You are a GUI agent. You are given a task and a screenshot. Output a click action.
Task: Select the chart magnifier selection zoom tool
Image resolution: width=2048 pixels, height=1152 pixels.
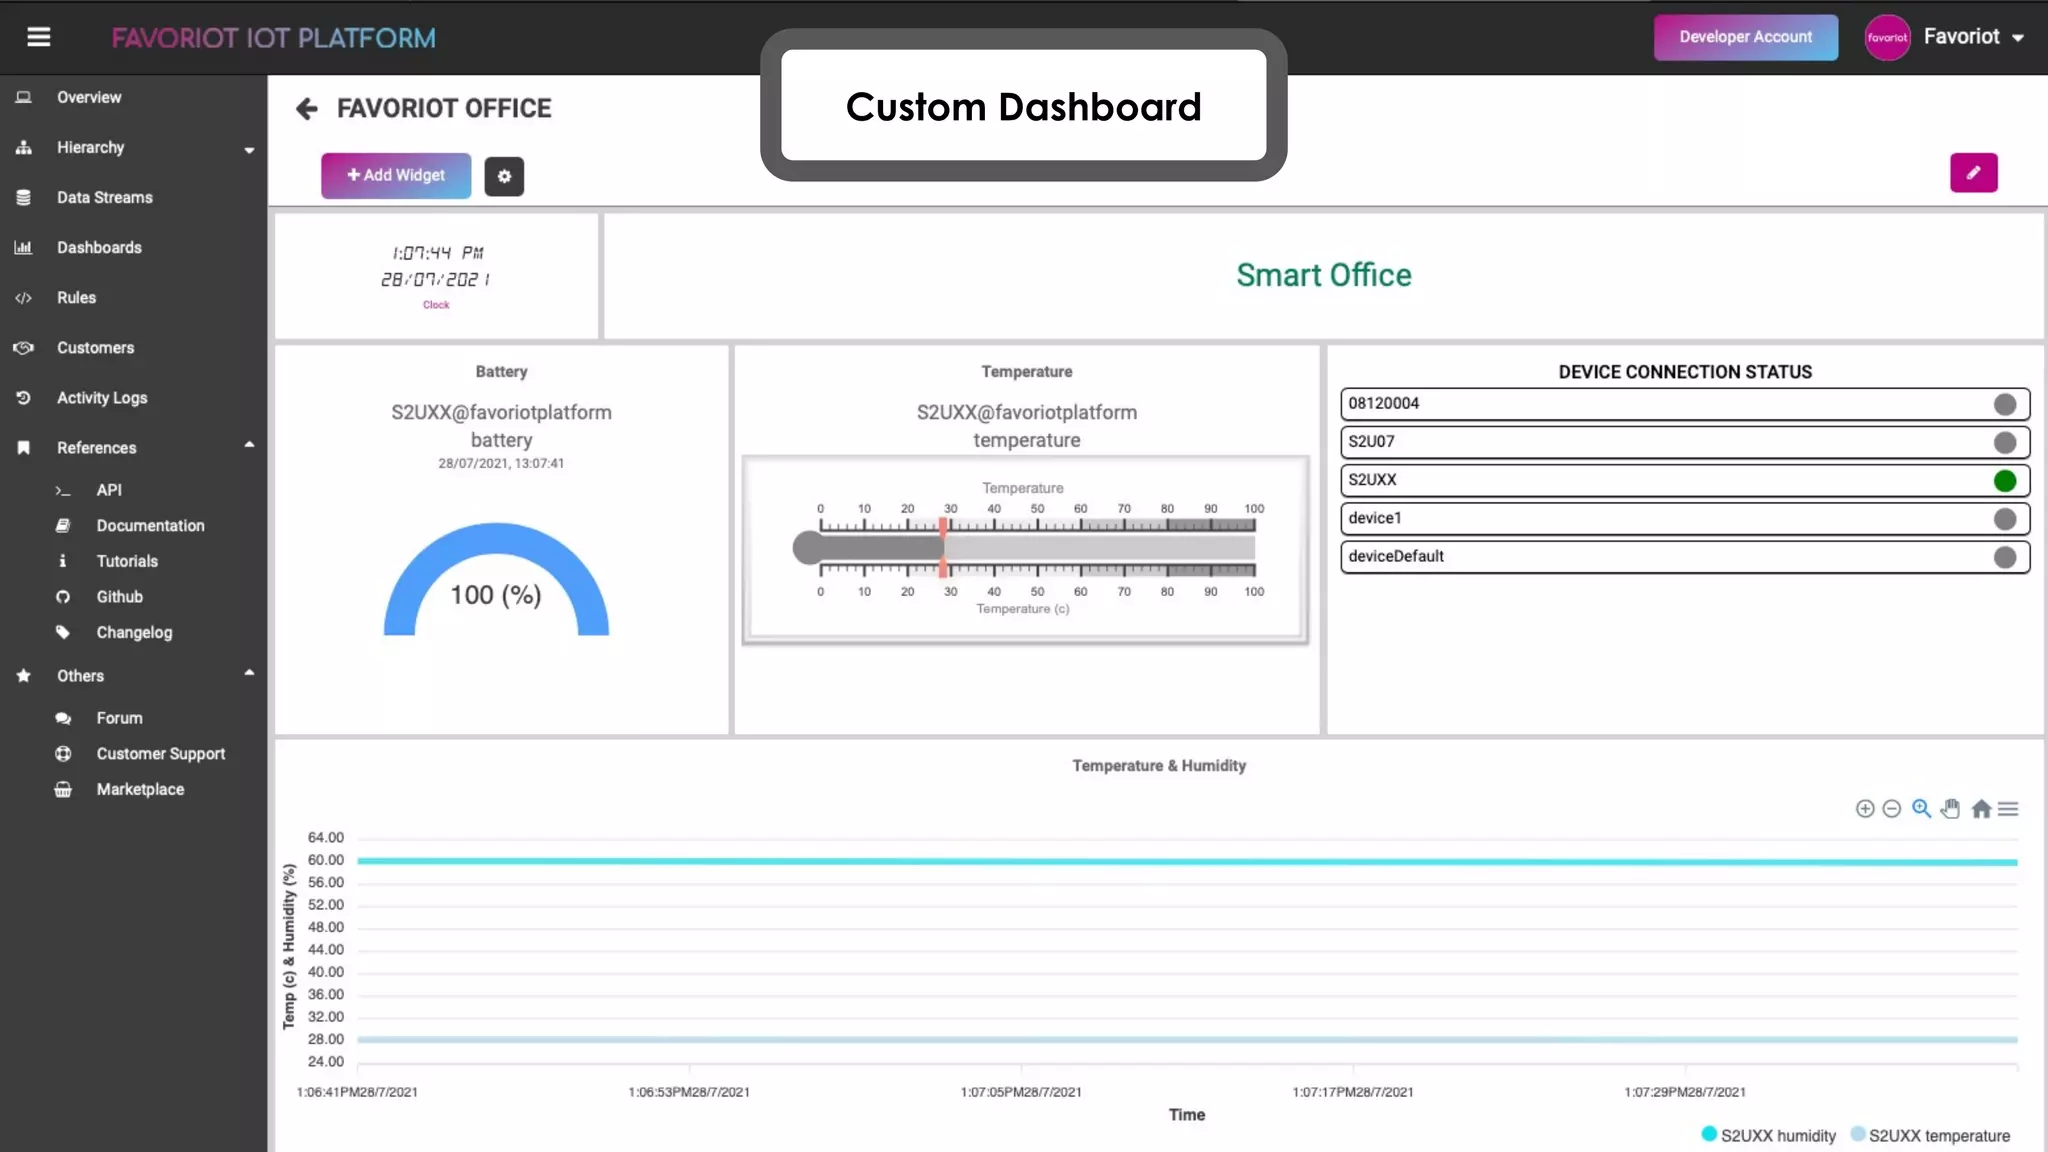[x=1921, y=808]
